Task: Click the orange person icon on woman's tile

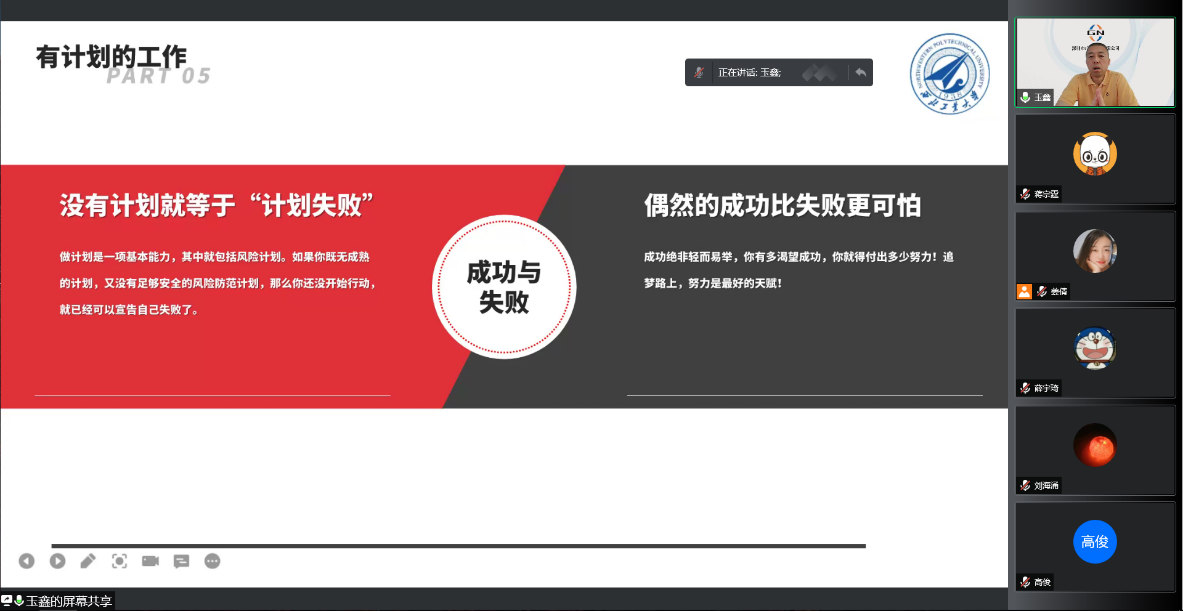Action: click(1024, 291)
